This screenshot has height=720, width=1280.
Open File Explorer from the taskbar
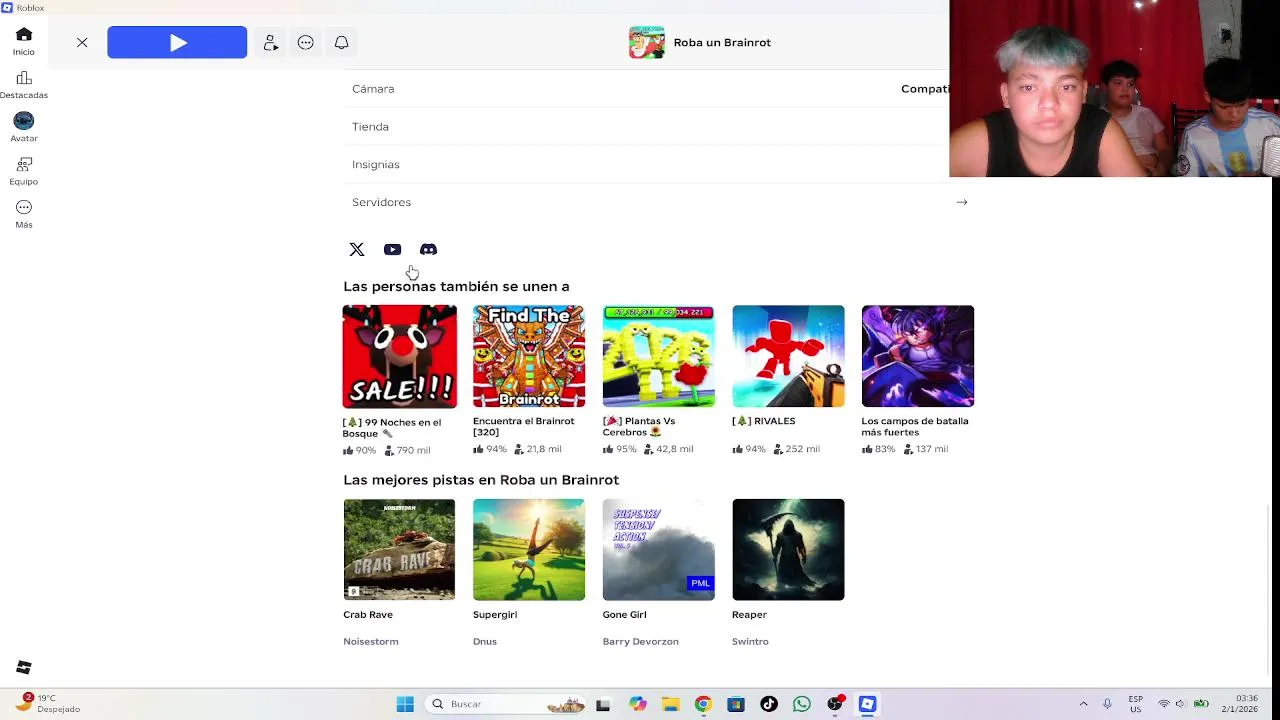(x=670, y=704)
